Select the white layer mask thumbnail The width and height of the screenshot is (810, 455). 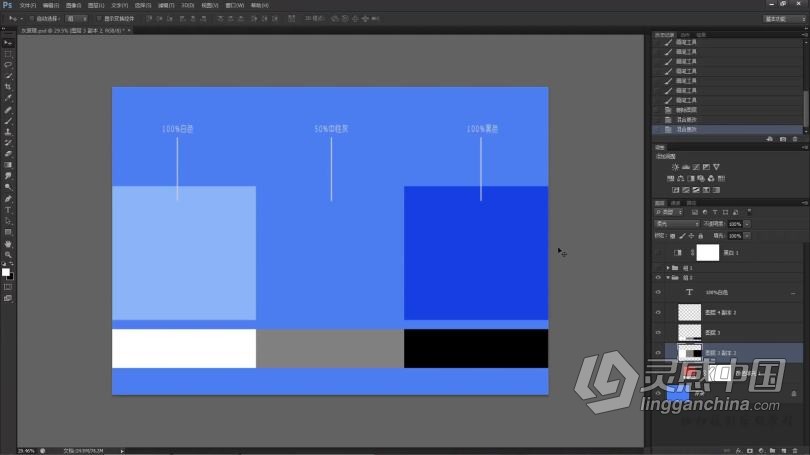[708, 253]
